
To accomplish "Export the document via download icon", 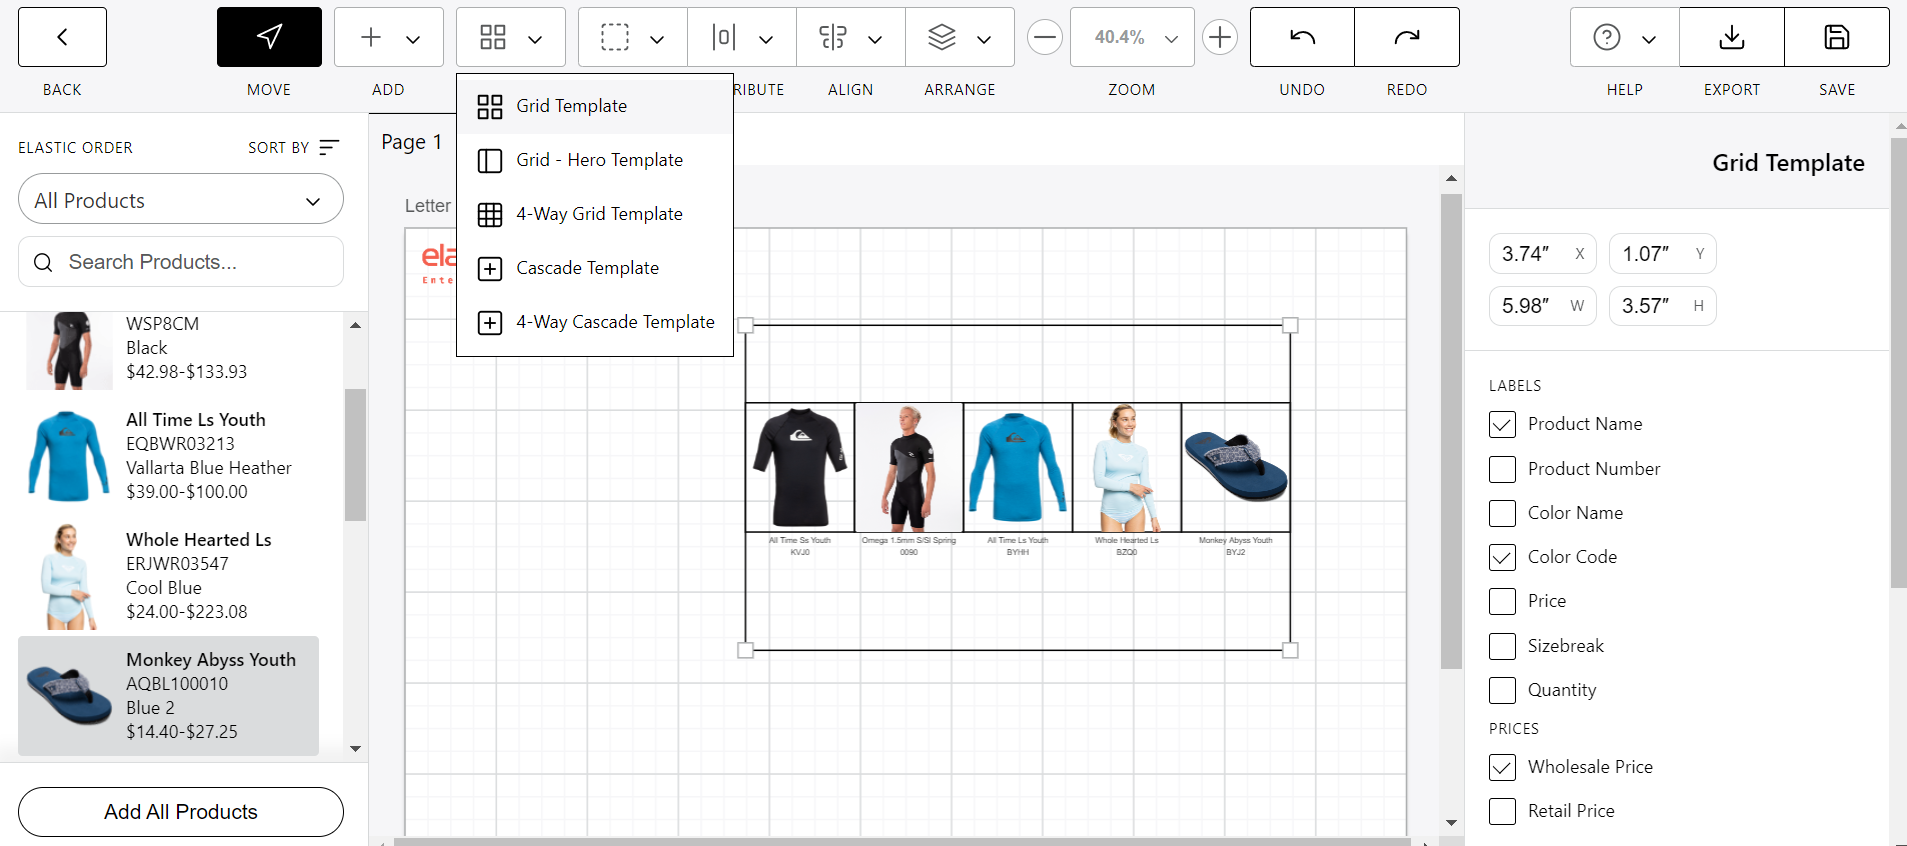I will point(1731,38).
